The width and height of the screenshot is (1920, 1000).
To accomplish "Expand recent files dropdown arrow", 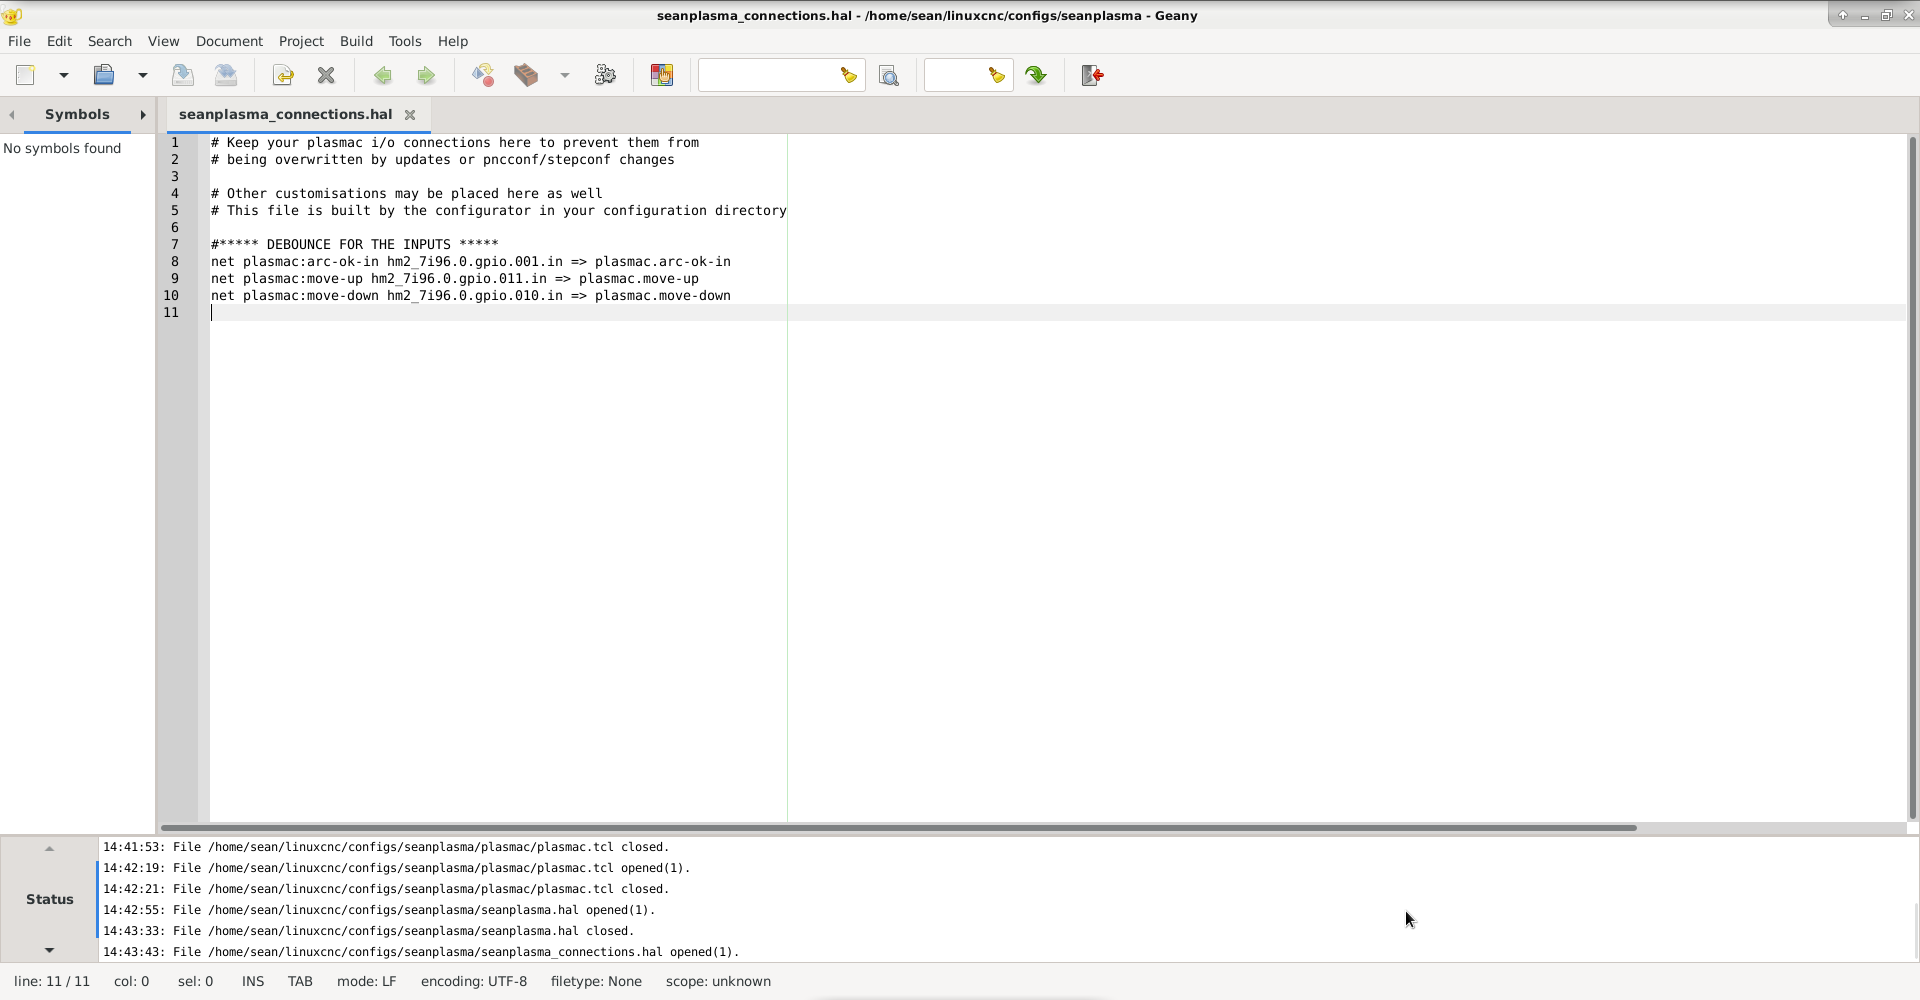I will pos(143,75).
